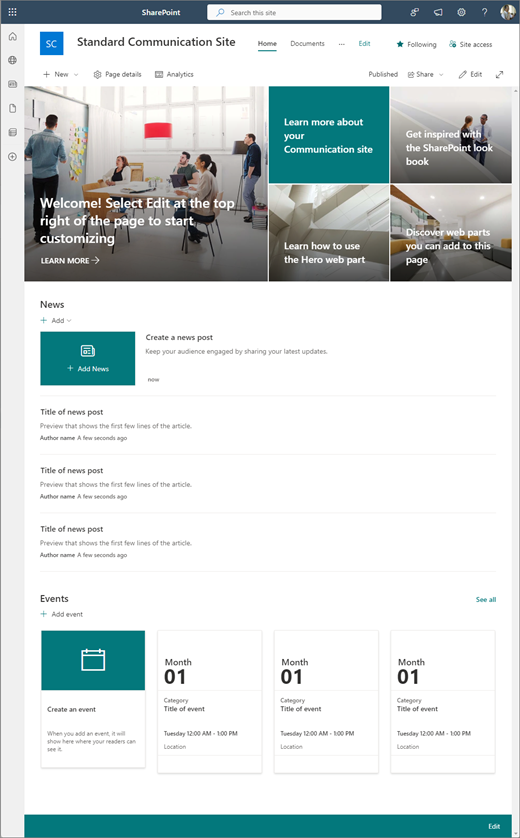Click the Edit pencil button in toolbar
This screenshot has height=838, width=520.
pyautogui.click(x=470, y=74)
